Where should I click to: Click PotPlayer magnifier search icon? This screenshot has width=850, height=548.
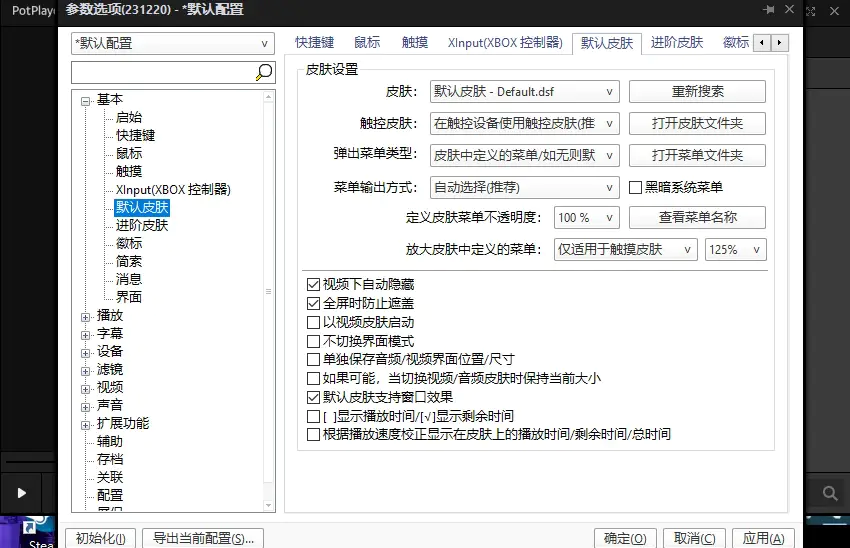click(x=830, y=493)
